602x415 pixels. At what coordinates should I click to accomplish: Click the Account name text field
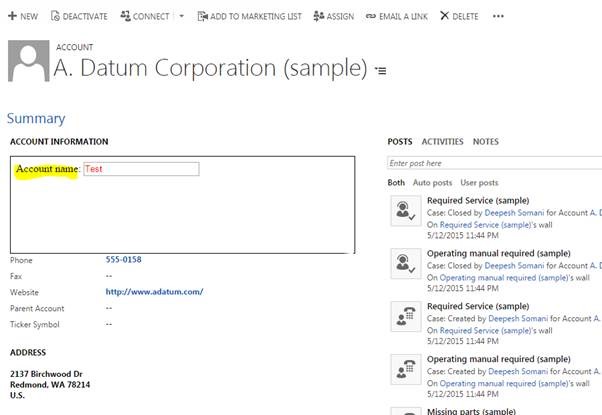141,169
